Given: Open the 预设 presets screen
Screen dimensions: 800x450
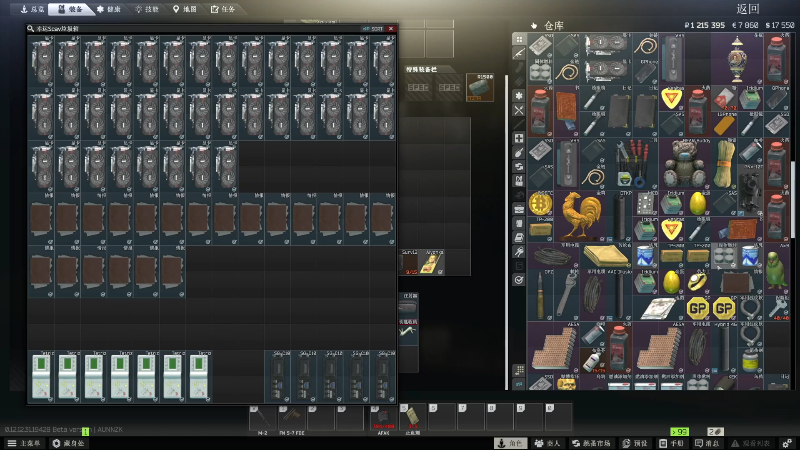Looking at the screenshot, I should tap(635, 443).
